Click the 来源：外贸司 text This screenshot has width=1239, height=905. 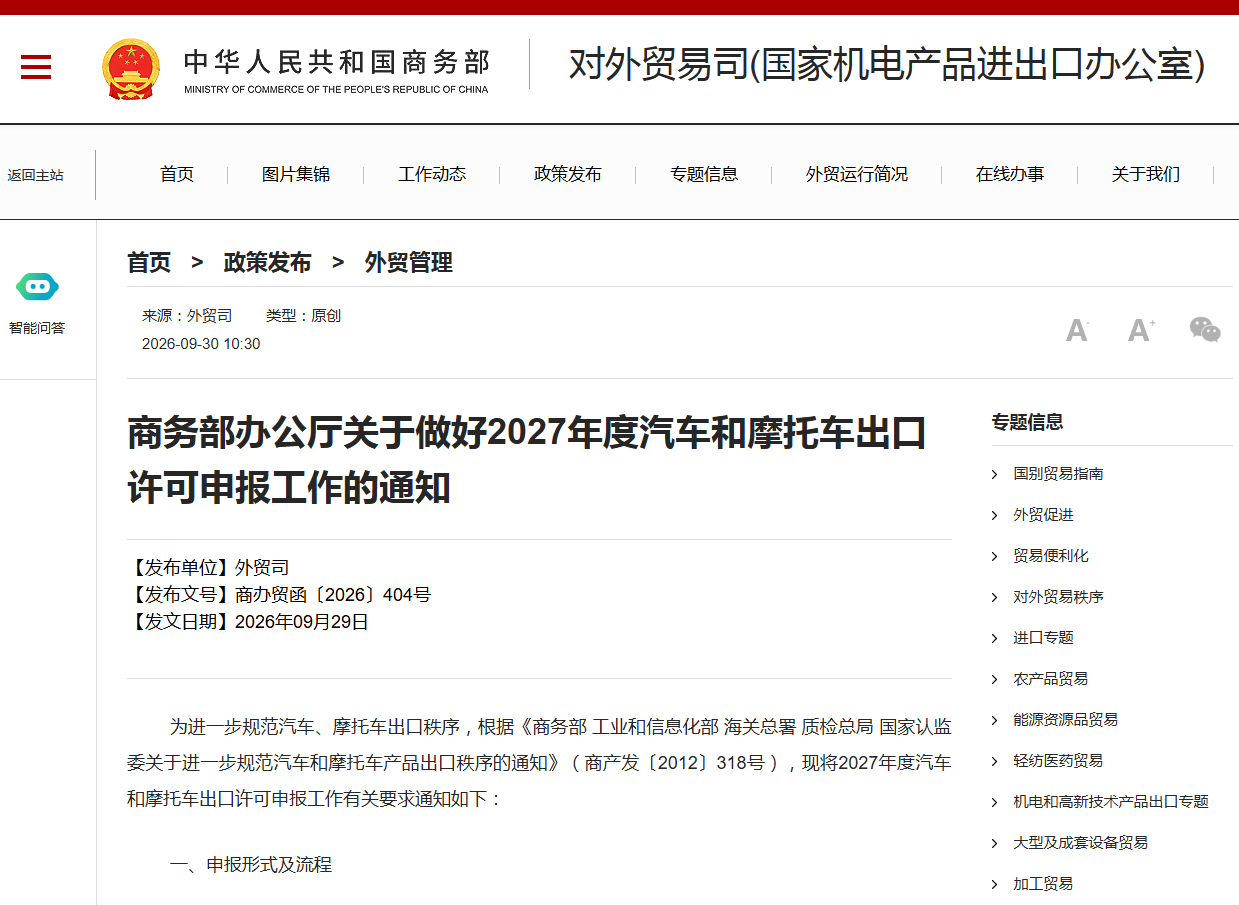click(x=187, y=316)
